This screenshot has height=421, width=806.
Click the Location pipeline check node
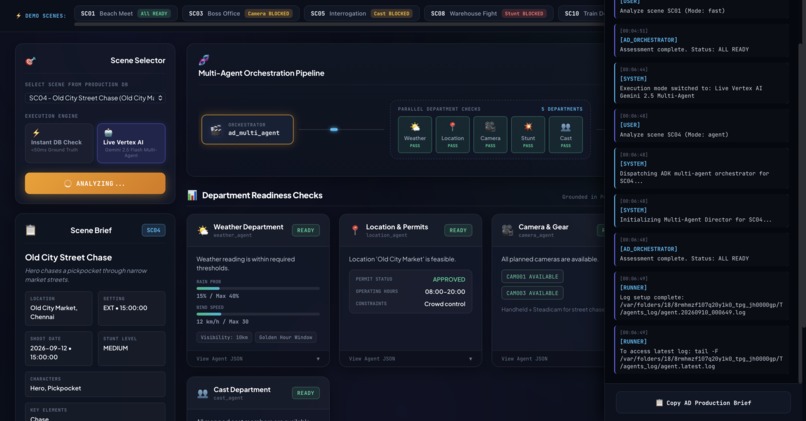452,135
